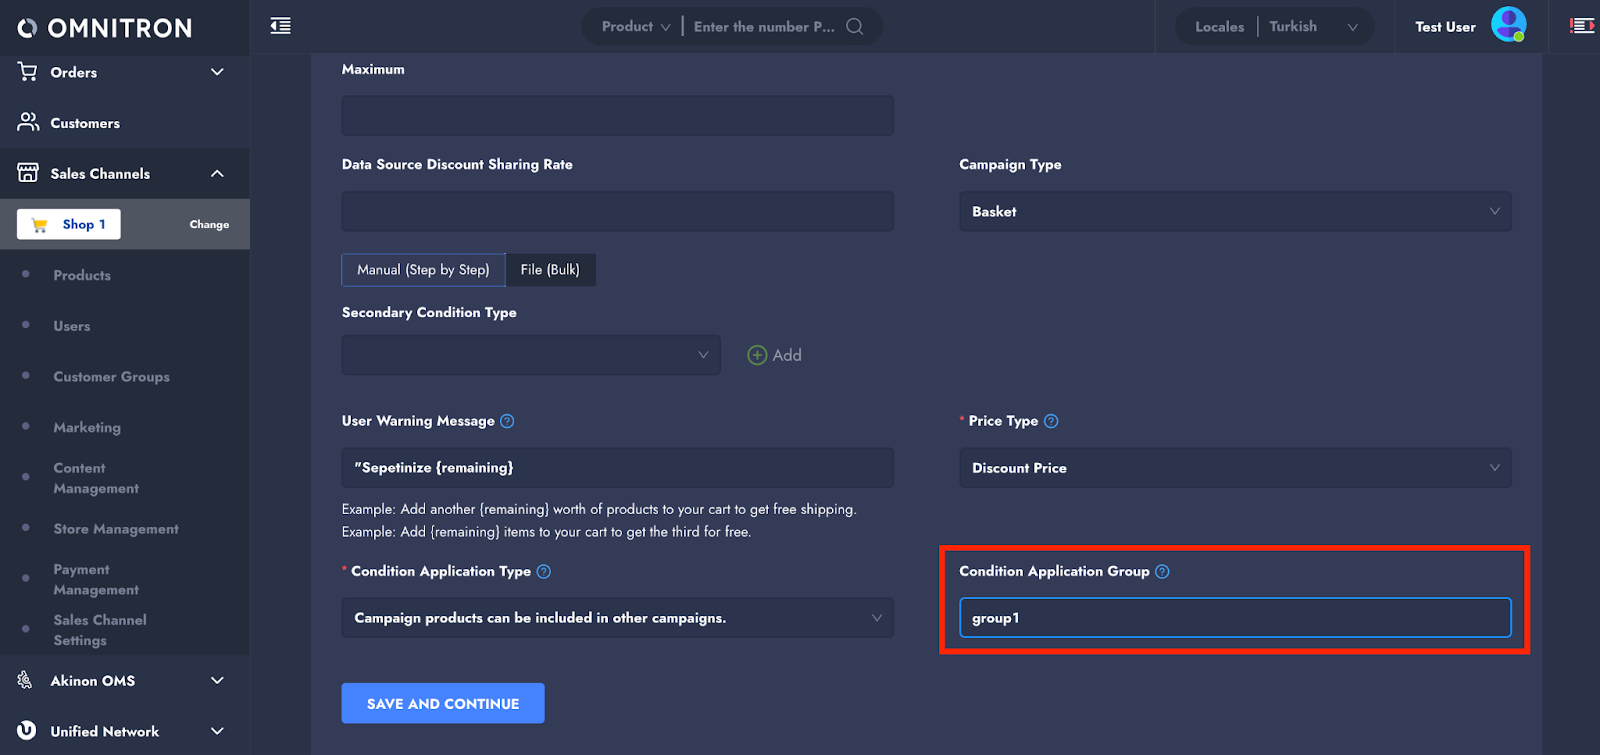Switch to File (Bulk) mode
1600x755 pixels.
pos(550,270)
